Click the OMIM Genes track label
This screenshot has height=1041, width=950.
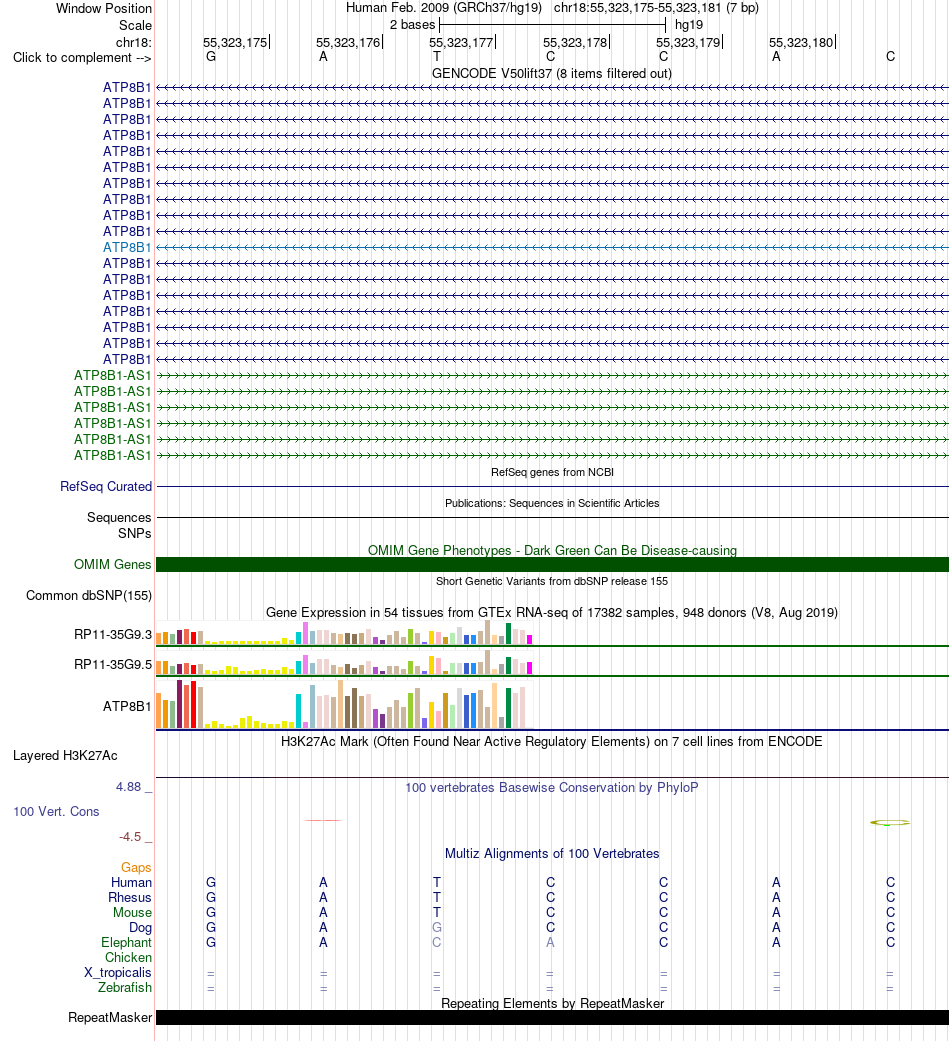click(113, 564)
